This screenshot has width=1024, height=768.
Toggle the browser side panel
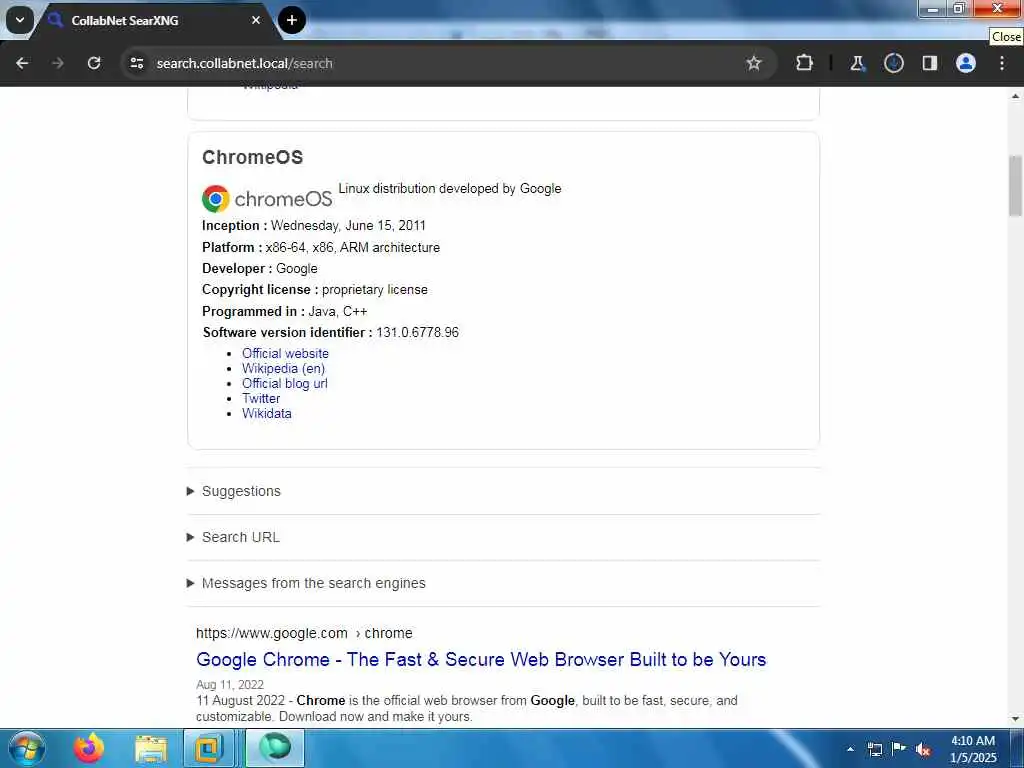[x=930, y=63]
